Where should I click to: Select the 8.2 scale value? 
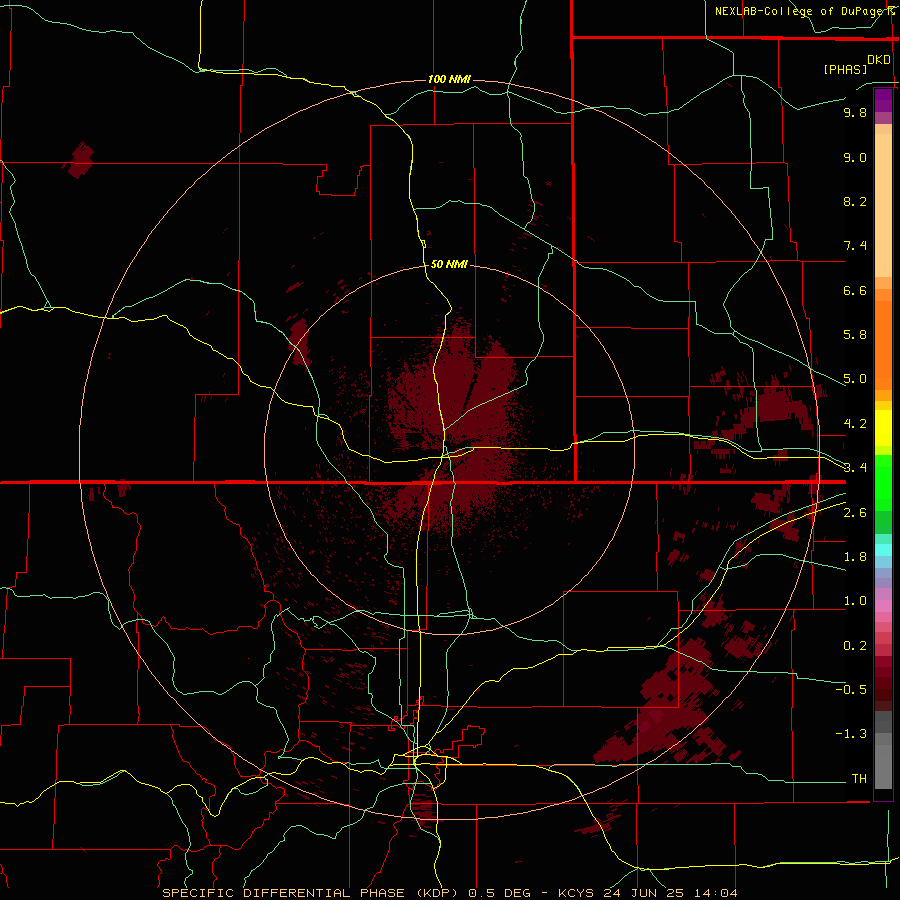click(x=855, y=201)
